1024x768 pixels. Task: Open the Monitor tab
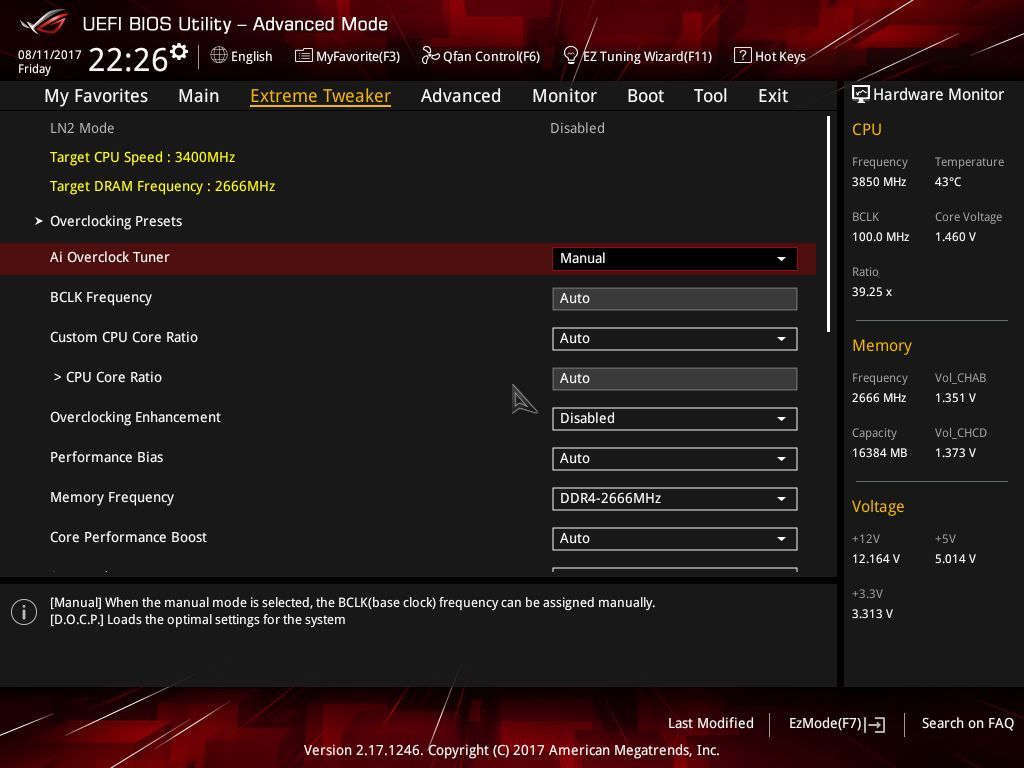(564, 95)
